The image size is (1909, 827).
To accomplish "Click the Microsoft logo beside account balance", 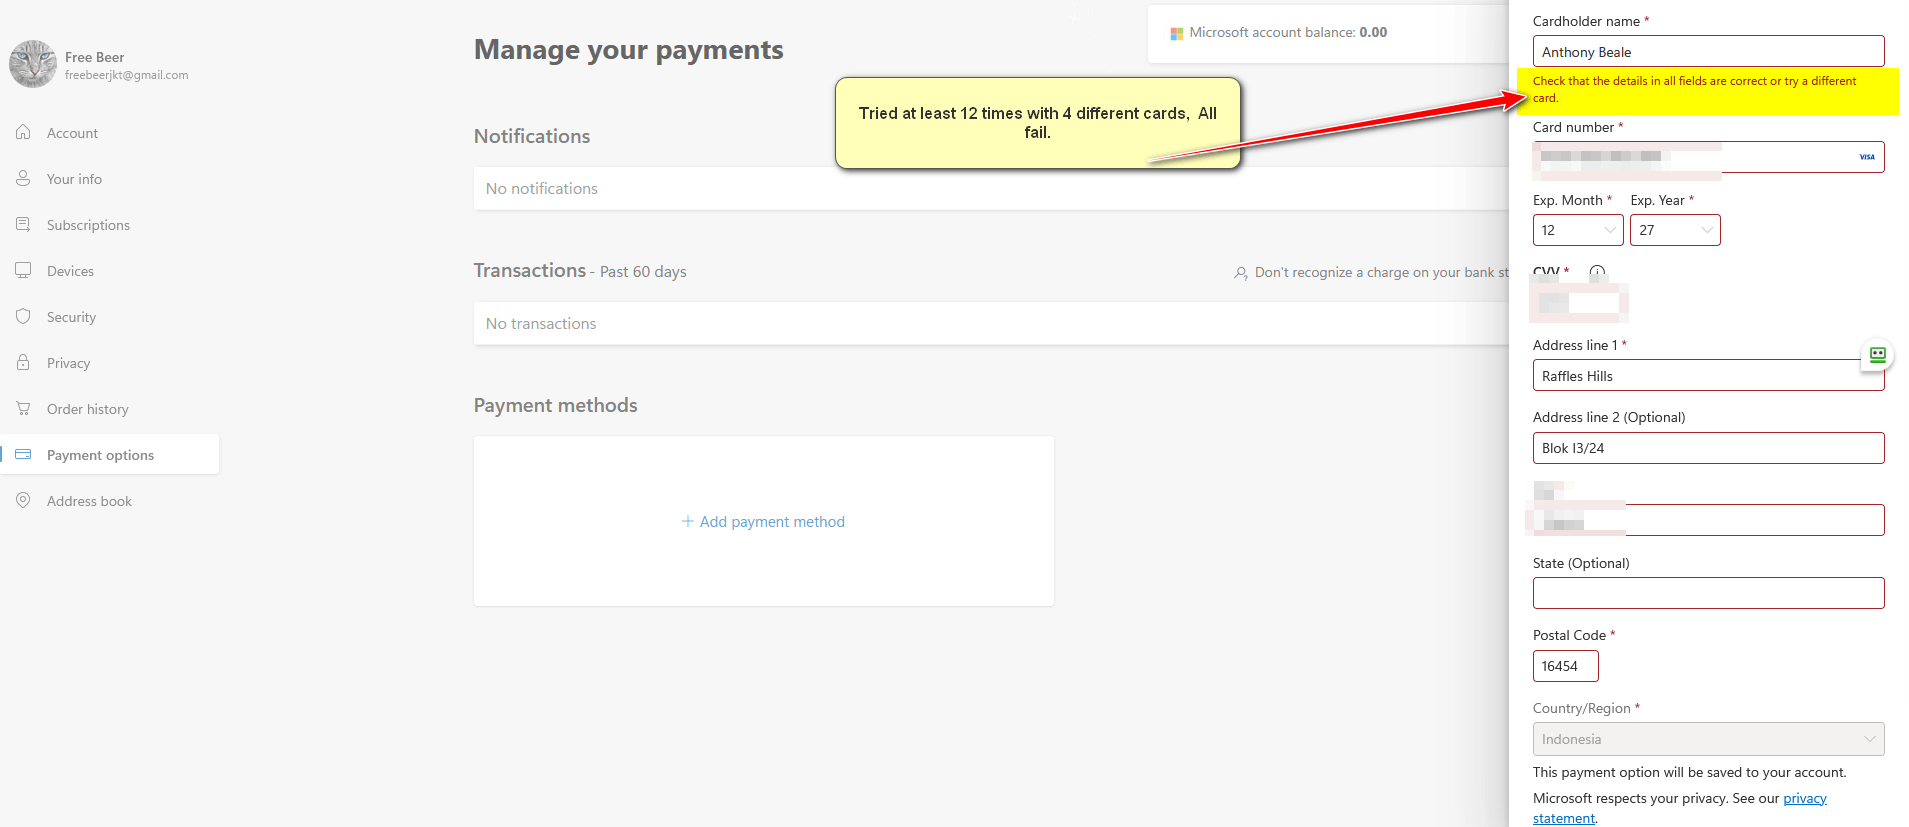I will coord(1177,33).
